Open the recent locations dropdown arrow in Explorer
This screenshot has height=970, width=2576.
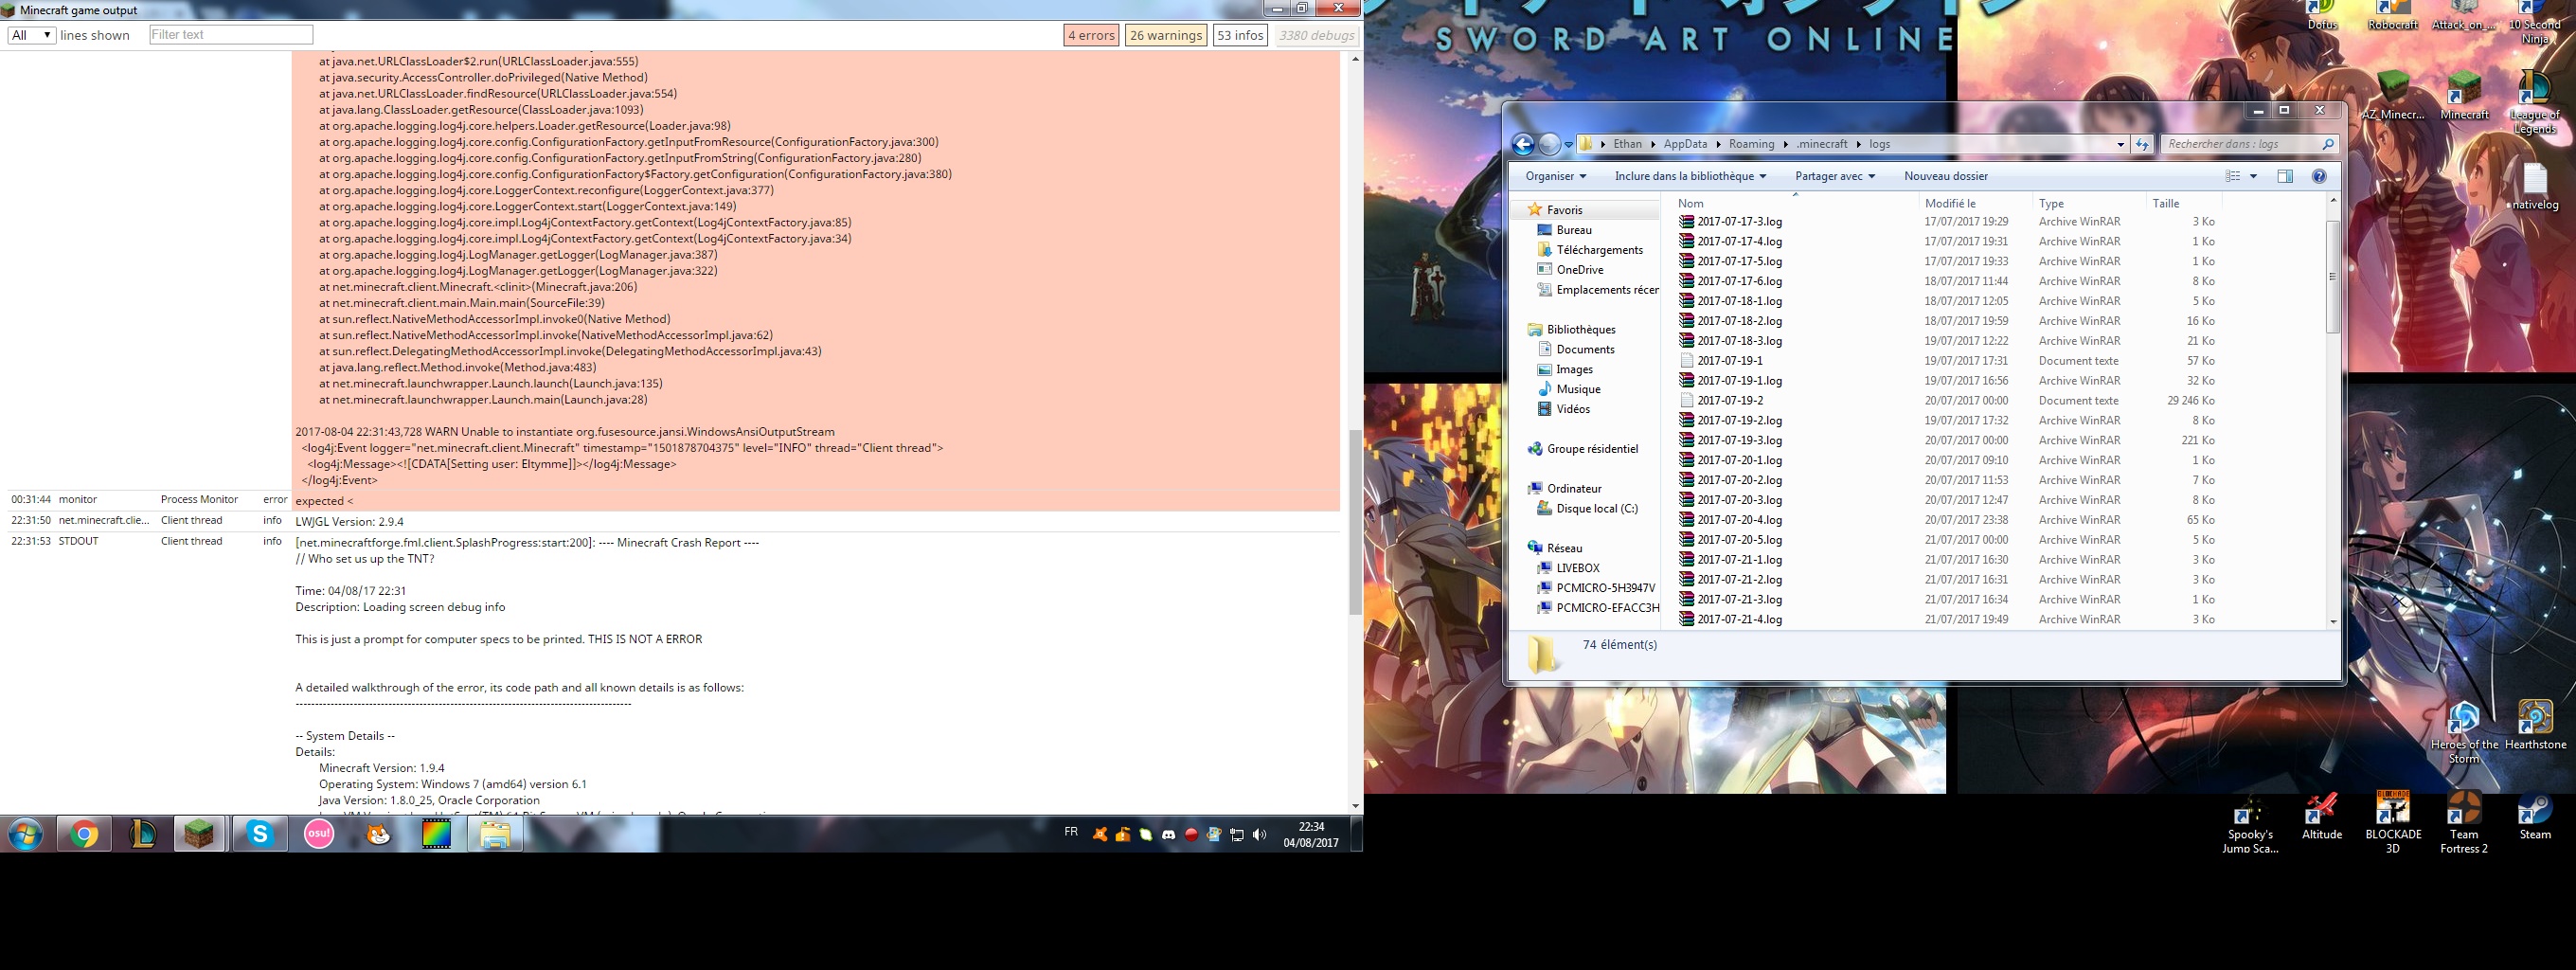1568,145
